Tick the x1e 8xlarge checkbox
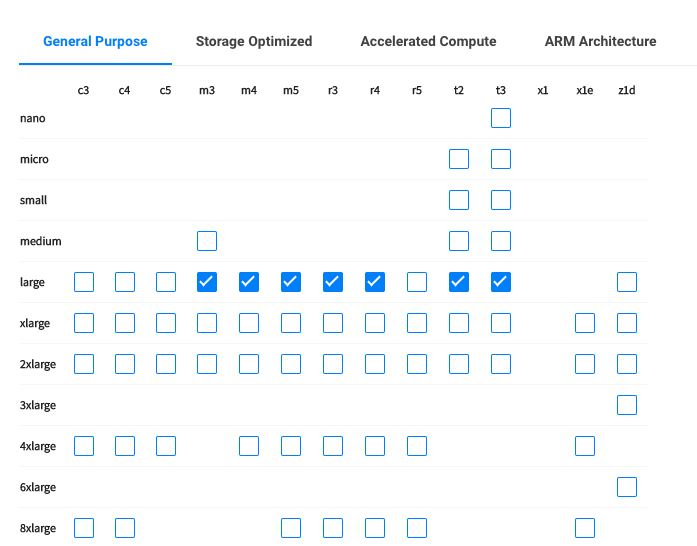 [585, 528]
